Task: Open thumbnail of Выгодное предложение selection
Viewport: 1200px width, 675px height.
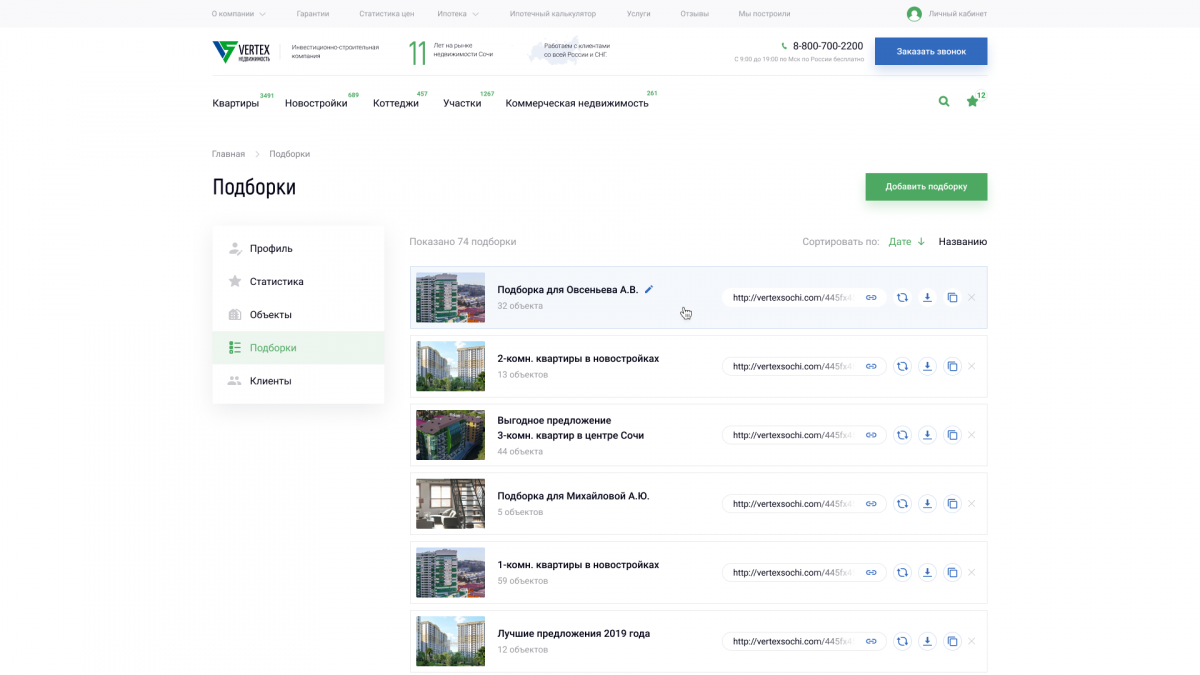Action: click(x=450, y=435)
